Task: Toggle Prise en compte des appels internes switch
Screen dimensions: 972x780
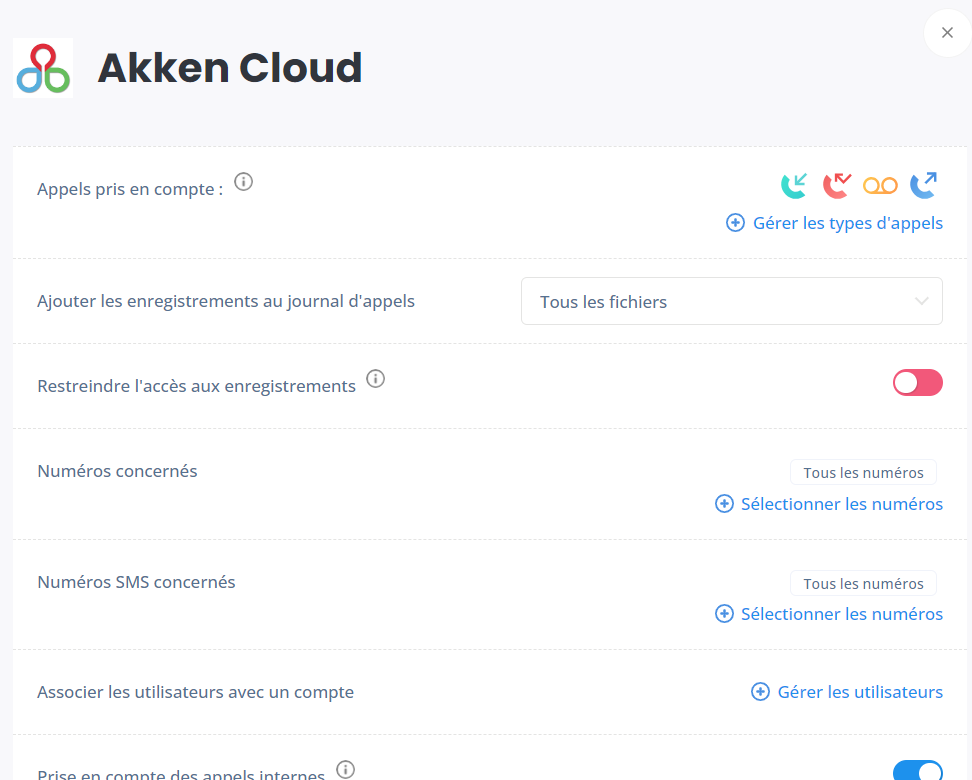Action: pos(917,770)
